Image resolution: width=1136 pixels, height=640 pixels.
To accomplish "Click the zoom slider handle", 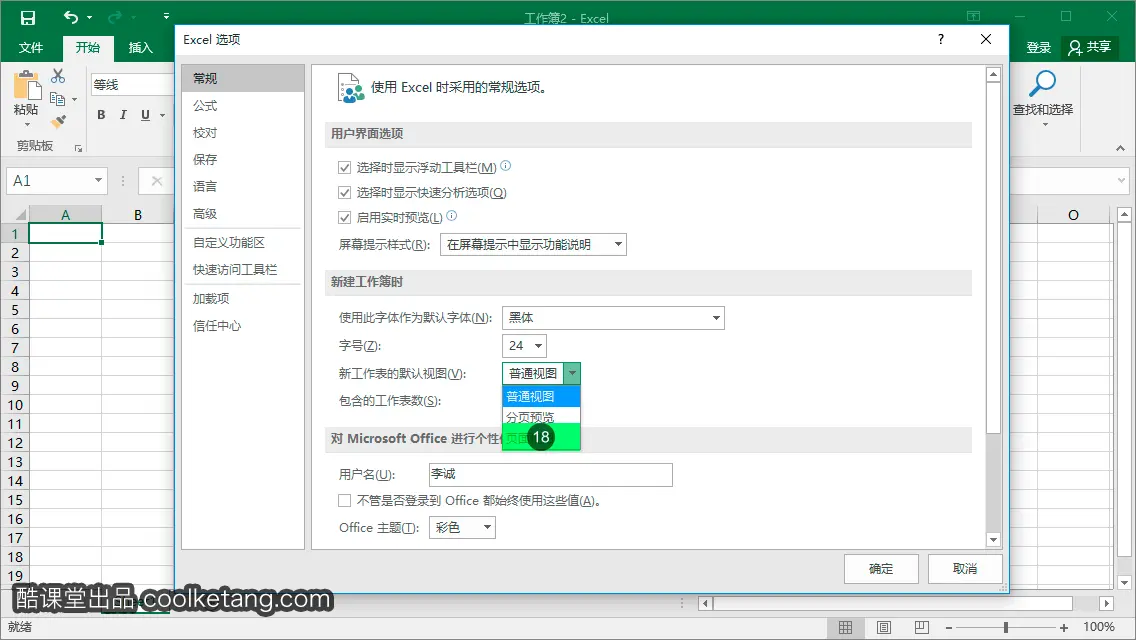I will pyautogui.click(x=1006, y=628).
